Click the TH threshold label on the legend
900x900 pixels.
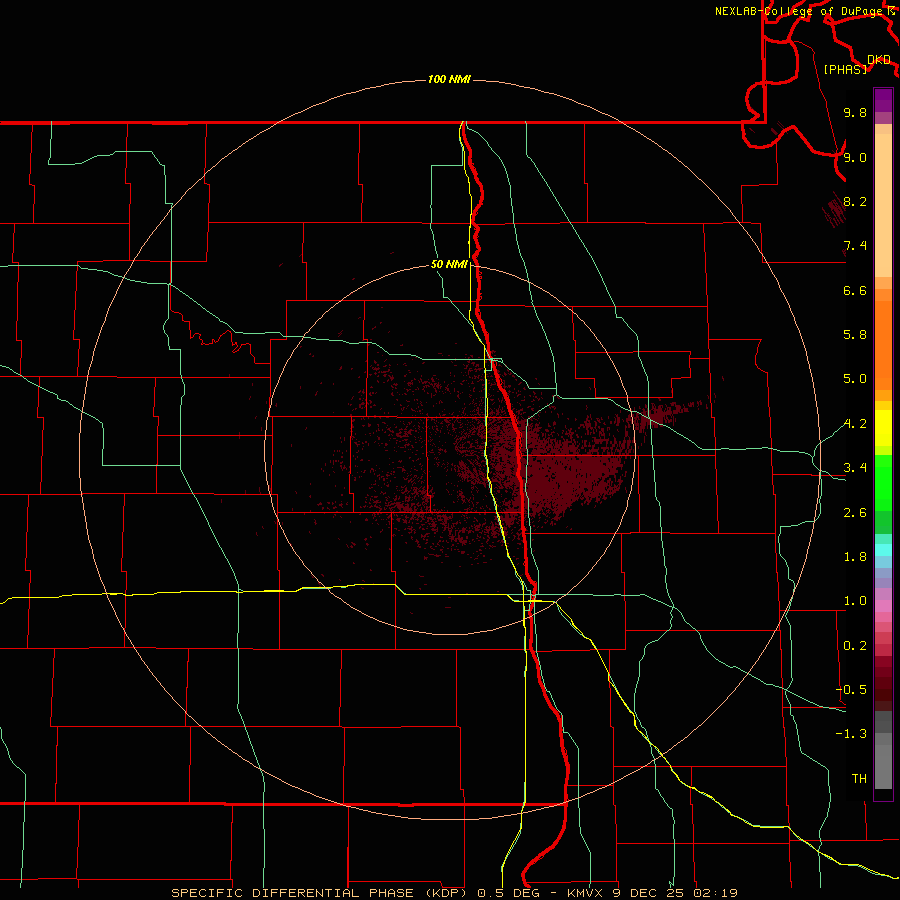(x=859, y=778)
